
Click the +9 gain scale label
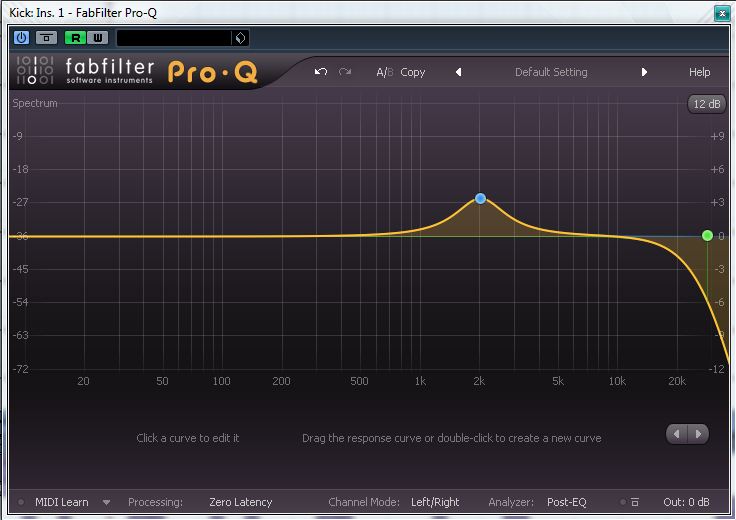pyautogui.click(x=717, y=136)
